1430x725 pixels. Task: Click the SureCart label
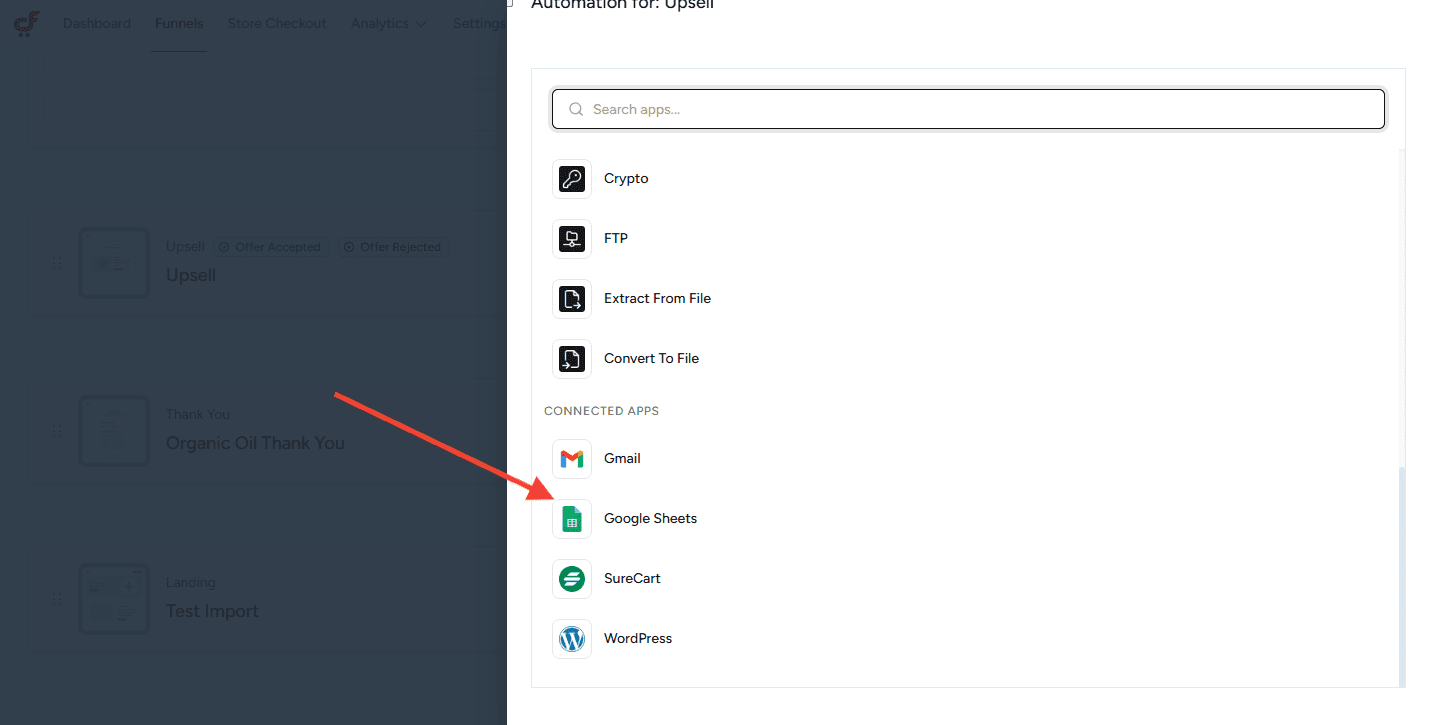[632, 579]
